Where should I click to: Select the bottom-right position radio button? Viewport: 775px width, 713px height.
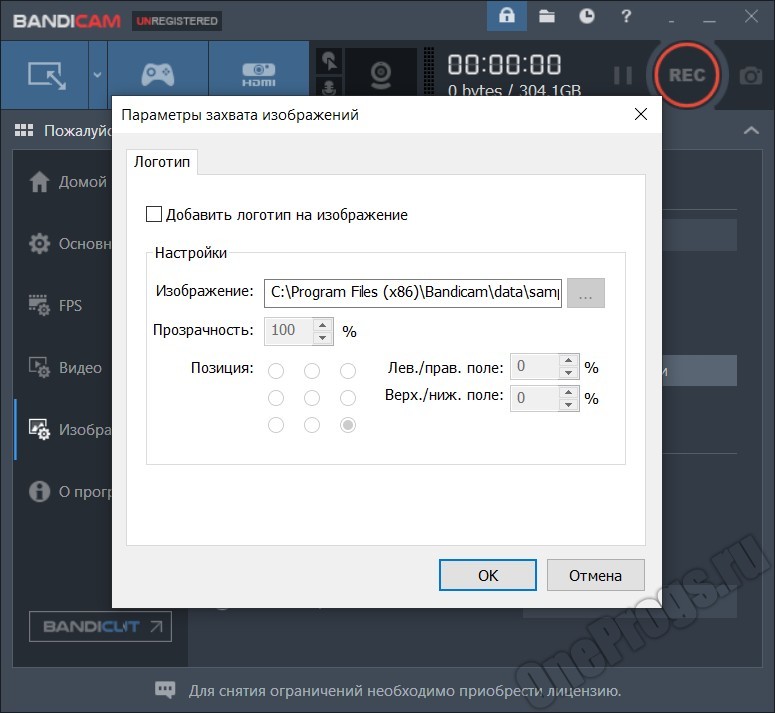tap(348, 425)
